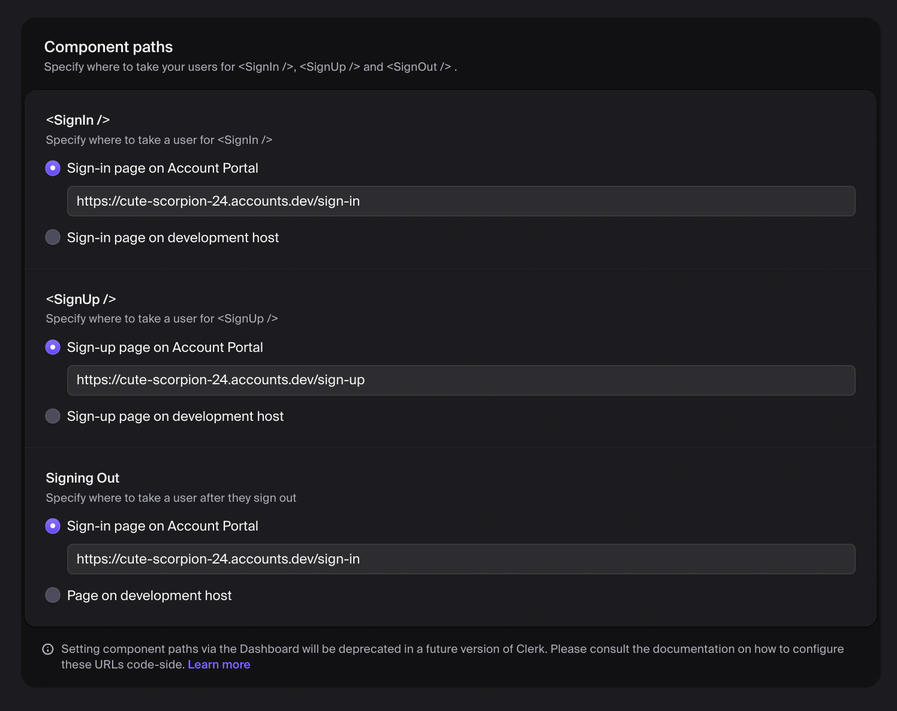Open the Learn more documentation link
Image resolution: width=897 pixels, height=711 pixels.
[x=219, y=663]
